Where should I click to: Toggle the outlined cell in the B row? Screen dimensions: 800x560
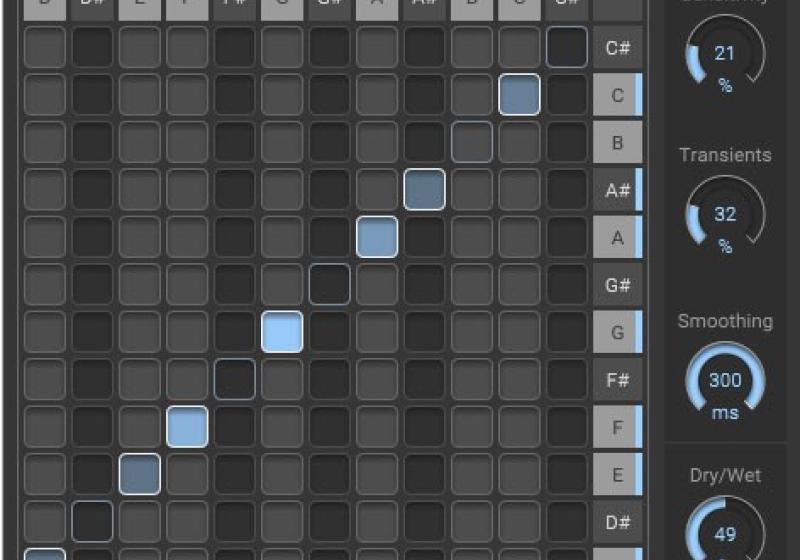coord(472,142)
